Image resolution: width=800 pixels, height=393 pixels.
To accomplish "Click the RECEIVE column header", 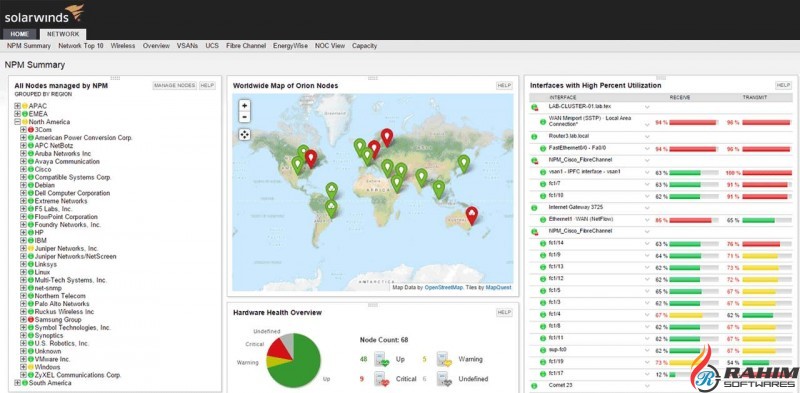I will click(680, 97).
